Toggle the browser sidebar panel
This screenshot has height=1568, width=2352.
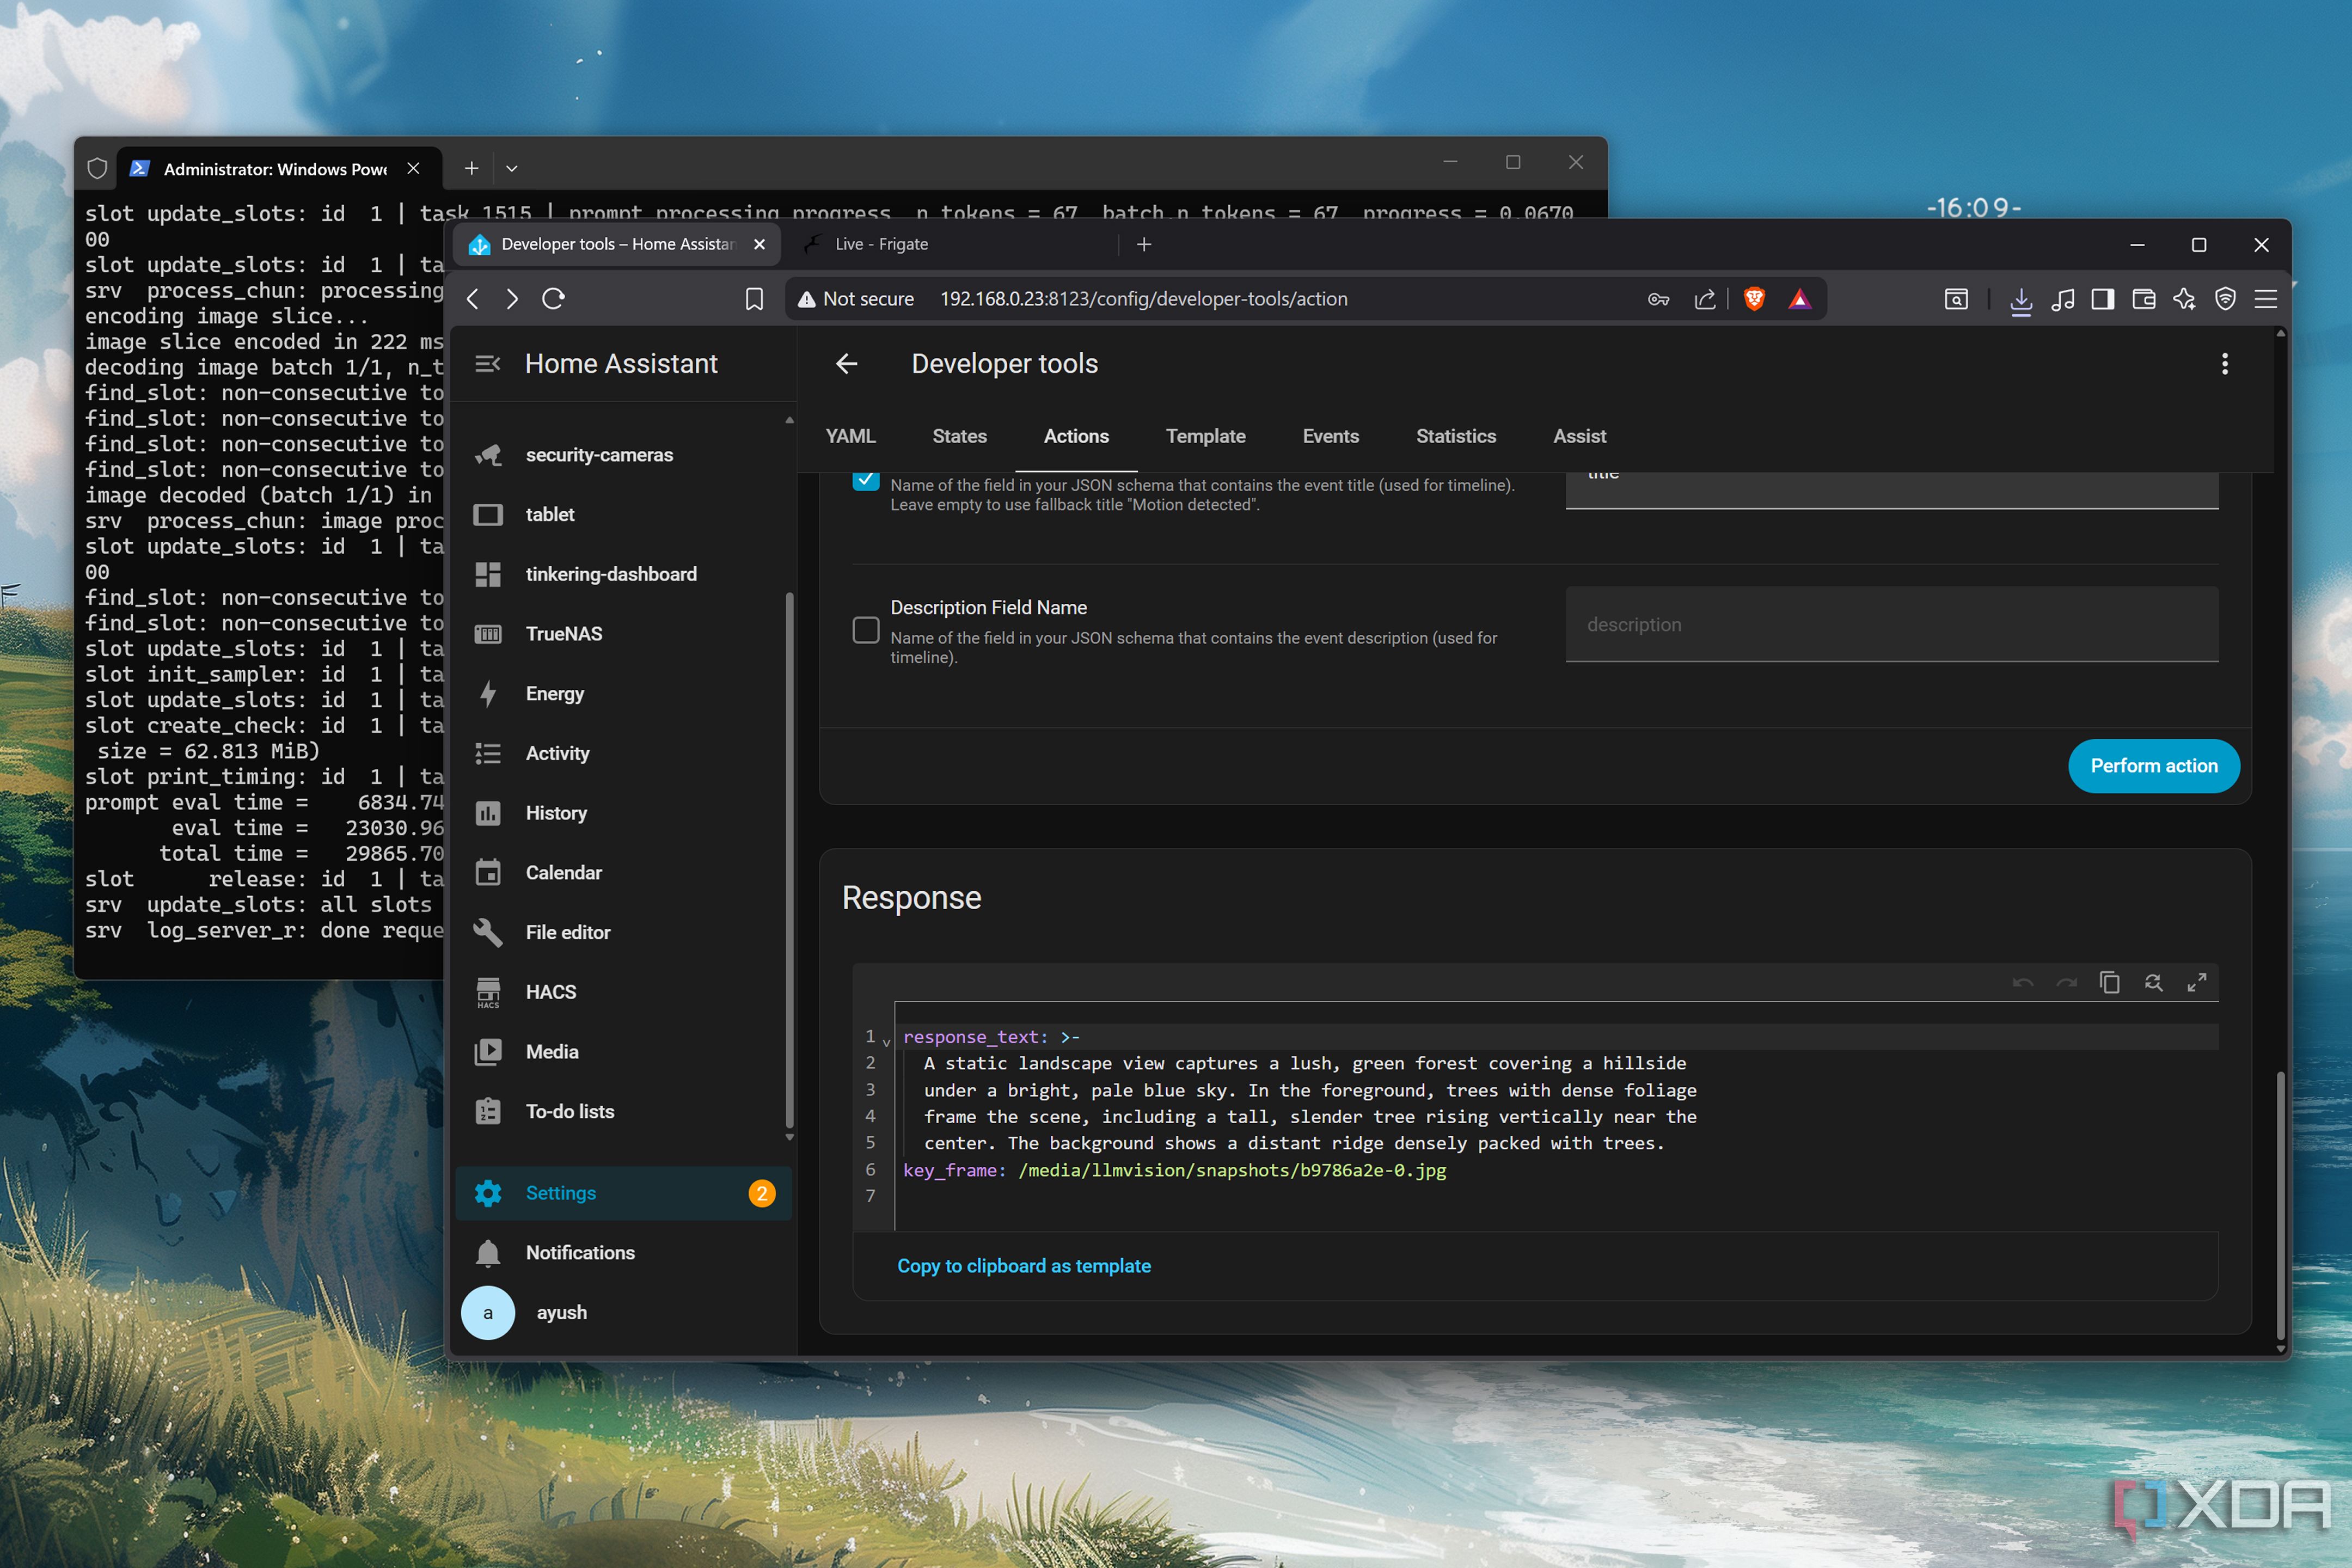[2103, 299]
